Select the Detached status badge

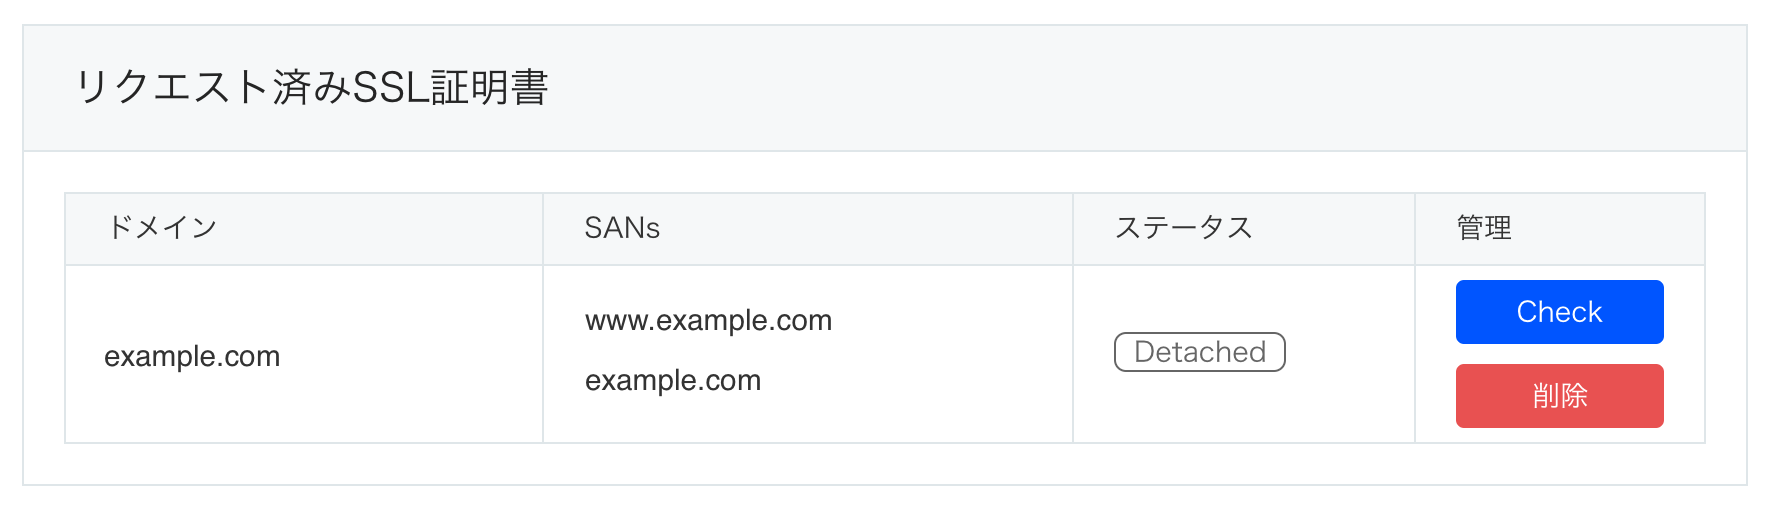1200,352
